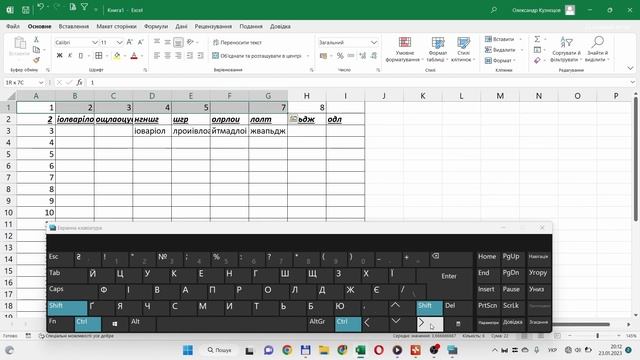This screenshot has width=640, height=360.
Task: Open Sort and Filter (Сортувати й фільтрувати)
Action: pos(566,49)
